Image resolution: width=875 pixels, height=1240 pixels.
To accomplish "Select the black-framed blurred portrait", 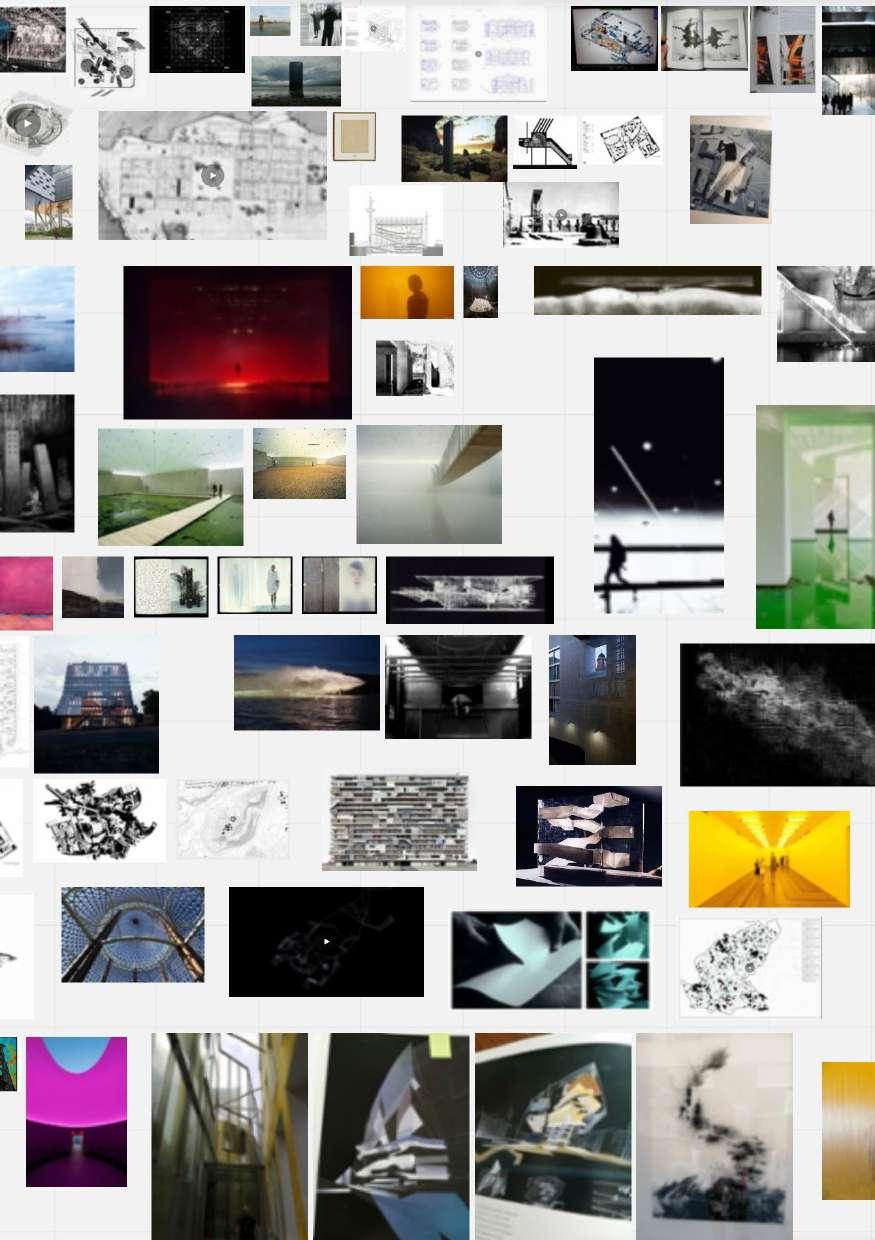I will point(340,585).
